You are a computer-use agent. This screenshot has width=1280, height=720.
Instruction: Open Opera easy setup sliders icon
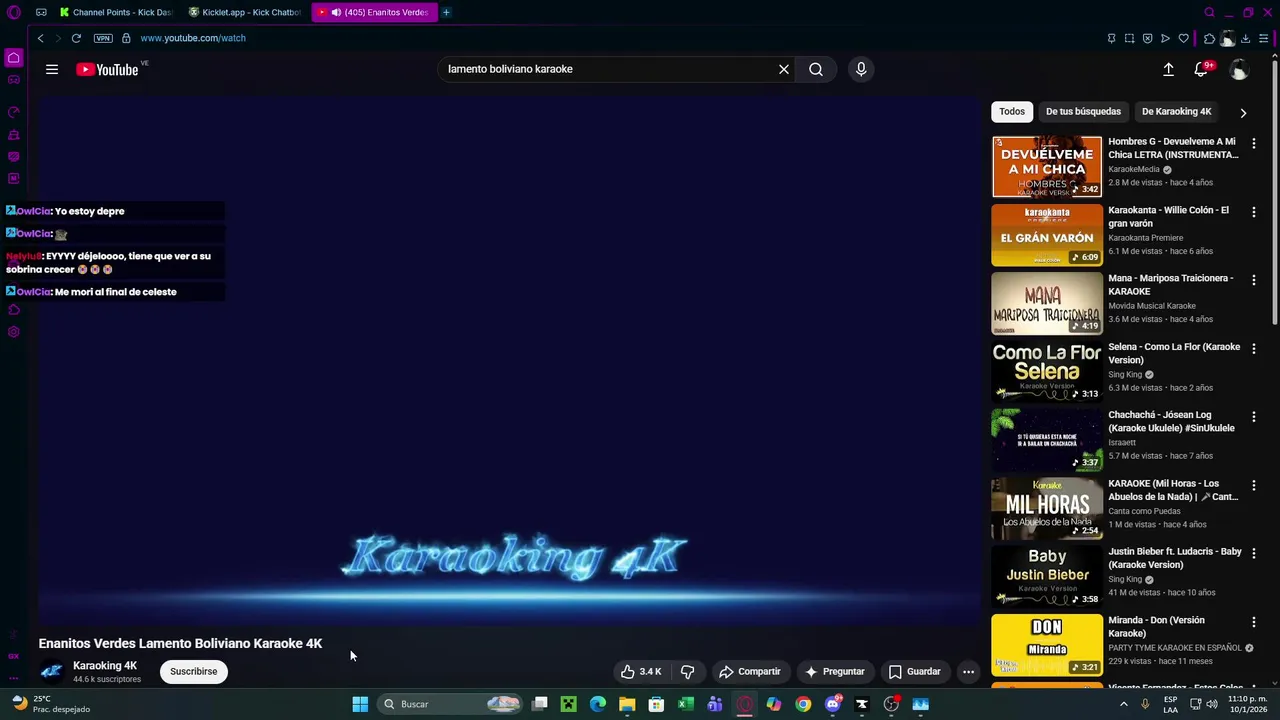(x=1264, y=38)
